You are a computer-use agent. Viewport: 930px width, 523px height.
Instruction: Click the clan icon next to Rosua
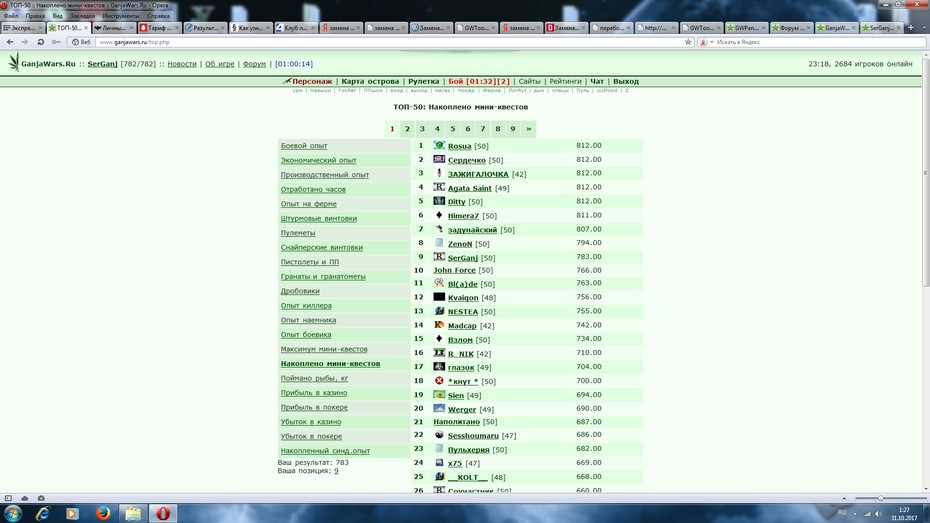[x=439, y=145]
